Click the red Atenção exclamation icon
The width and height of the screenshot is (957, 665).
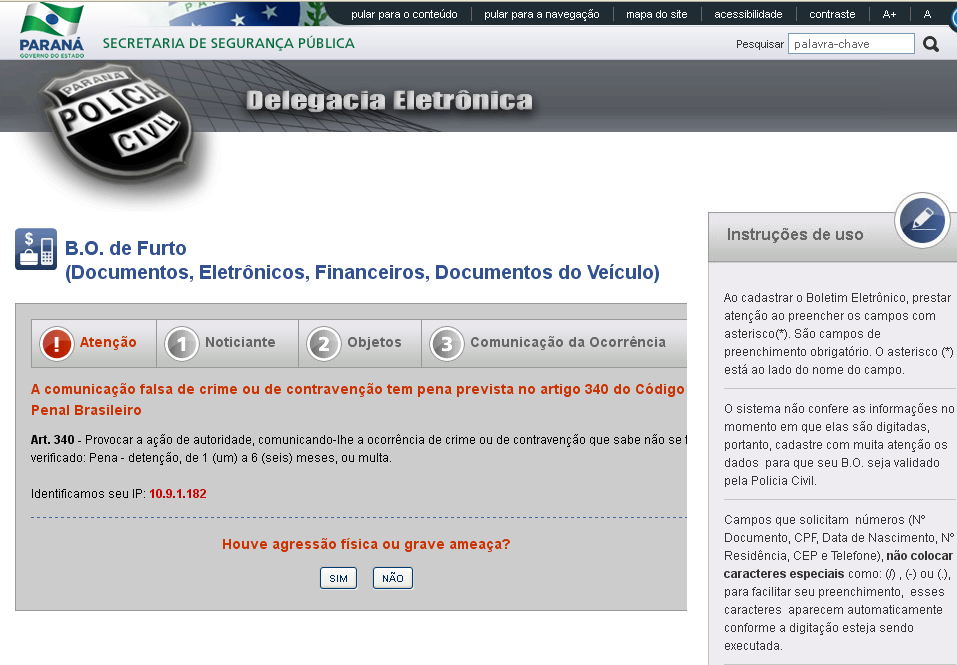(x=57, y=343)
